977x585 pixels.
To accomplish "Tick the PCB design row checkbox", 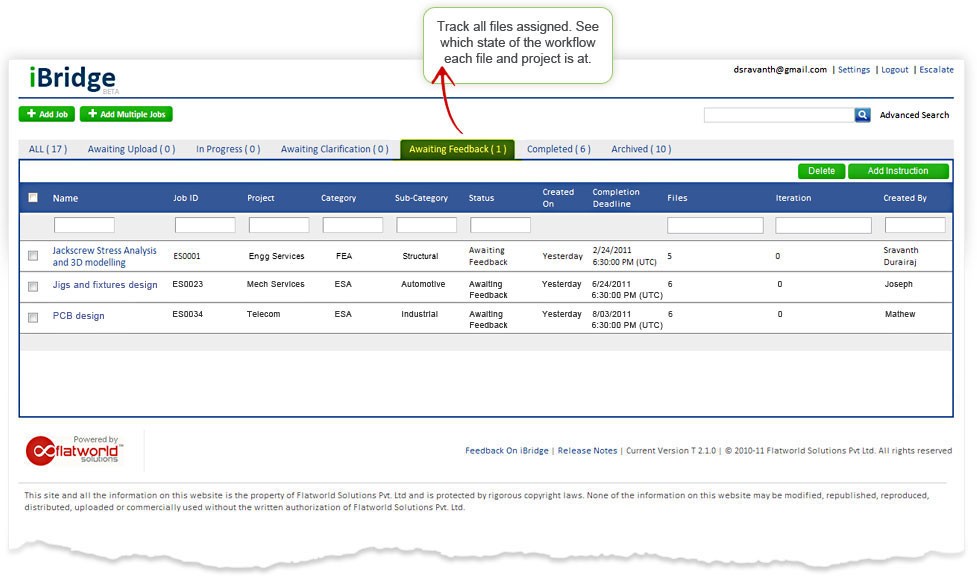I will click(33, 316).
